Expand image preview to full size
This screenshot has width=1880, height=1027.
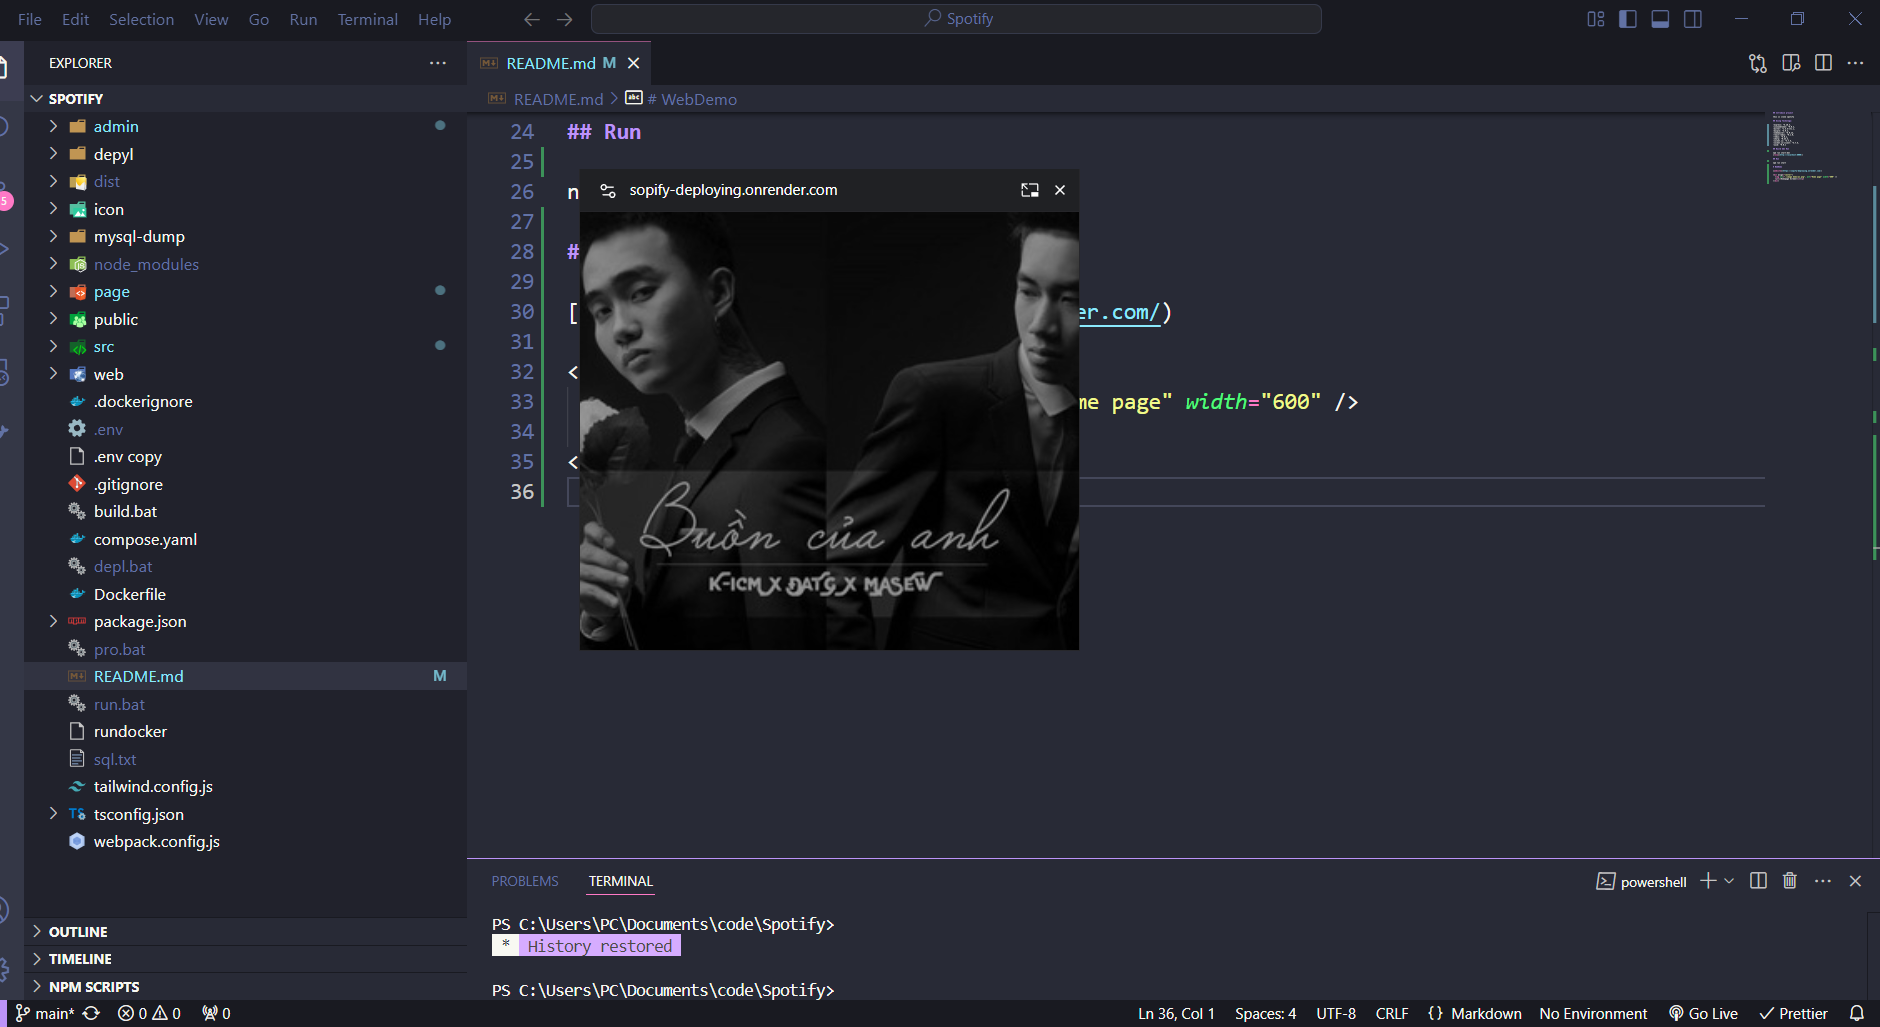tap(1029, 190)
